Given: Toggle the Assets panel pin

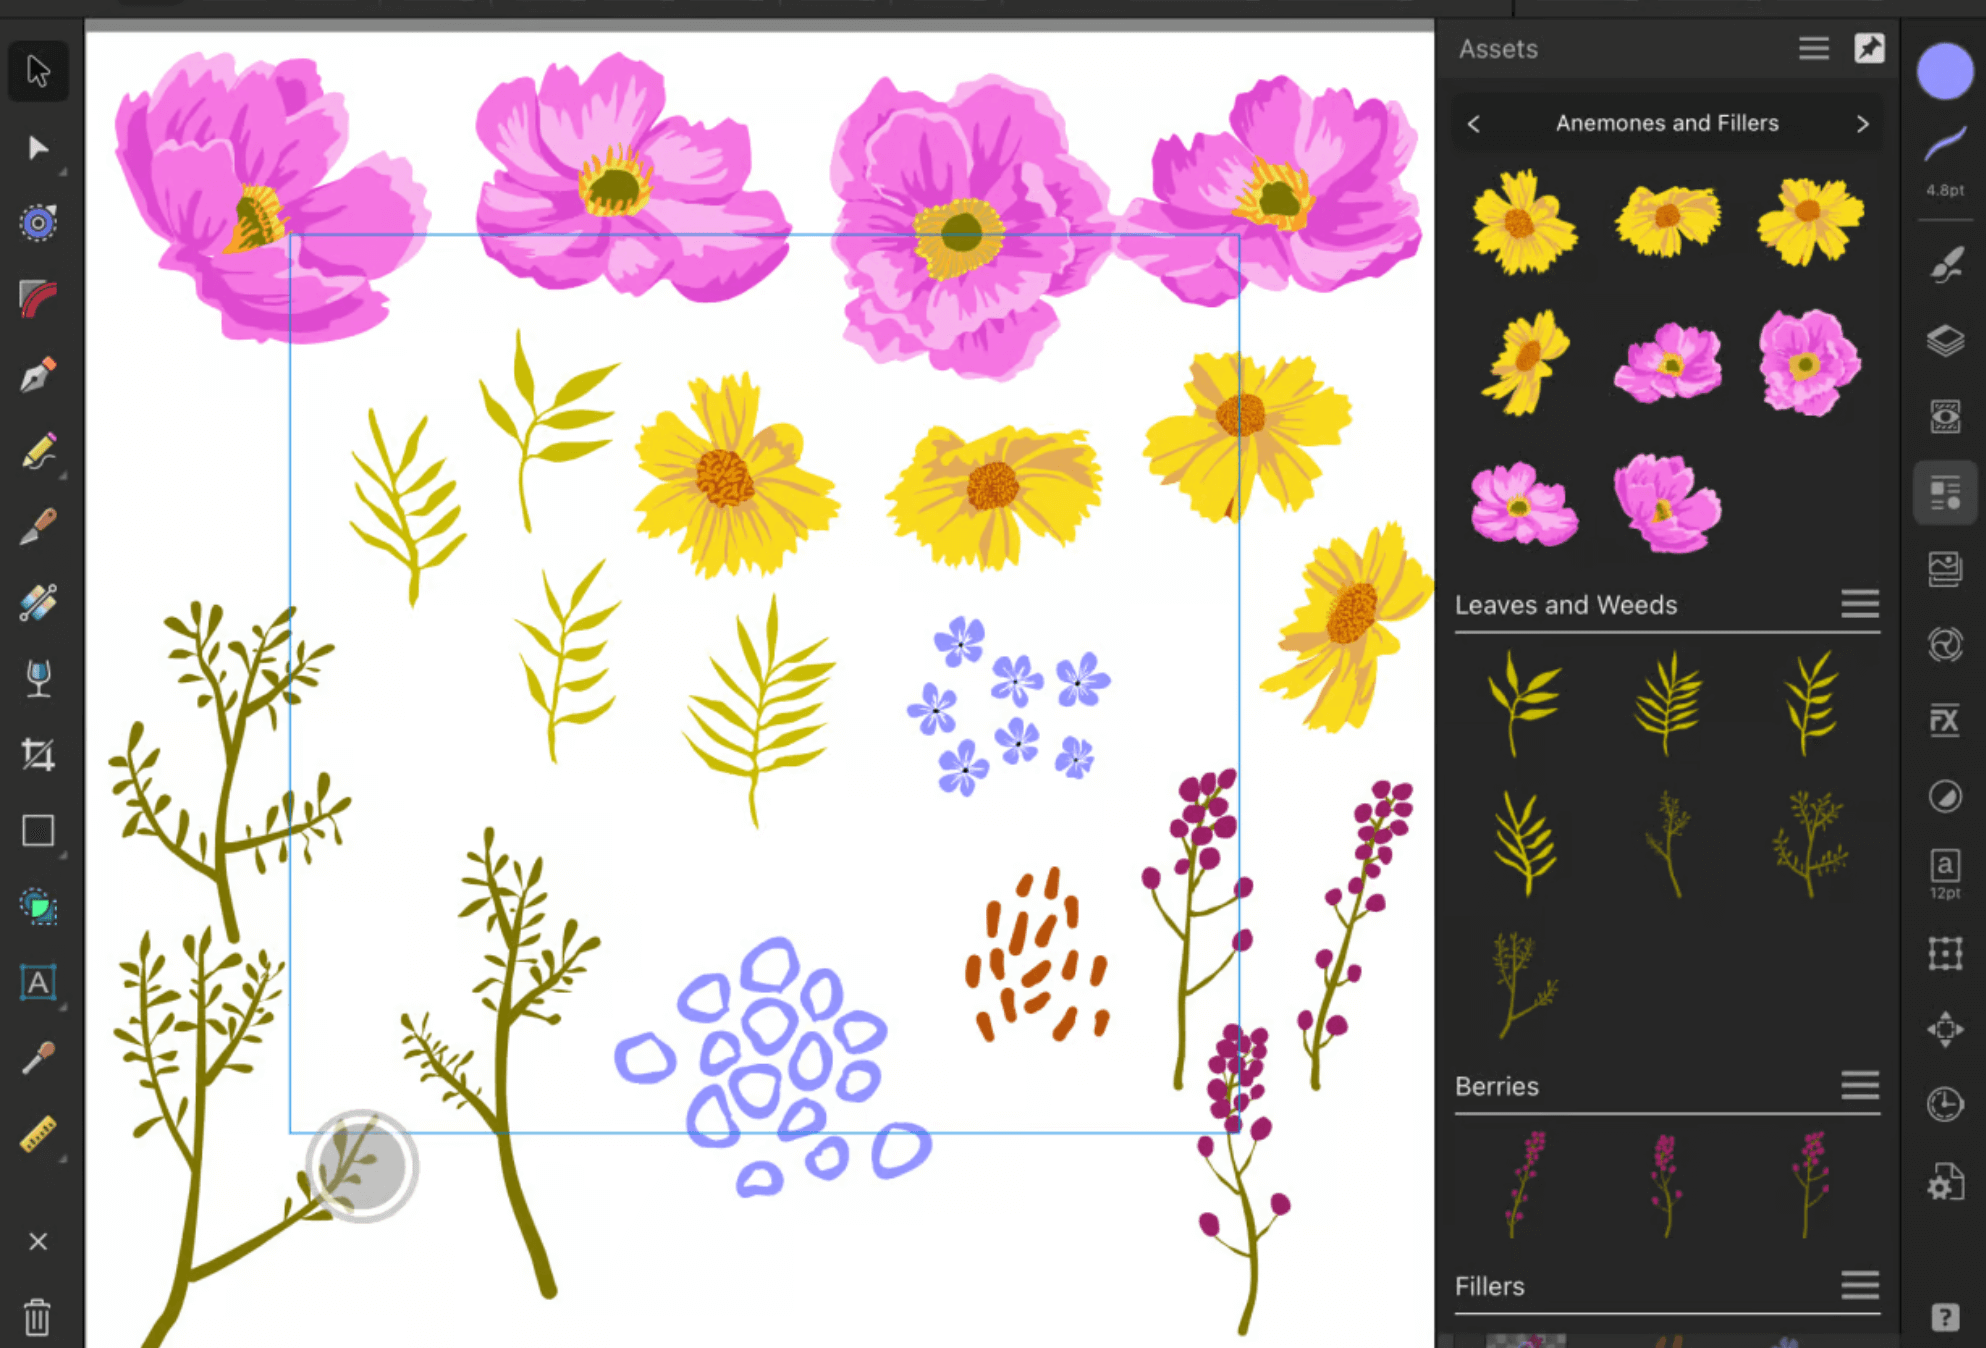Looking at the screenshot, I should coord(1869,48).
